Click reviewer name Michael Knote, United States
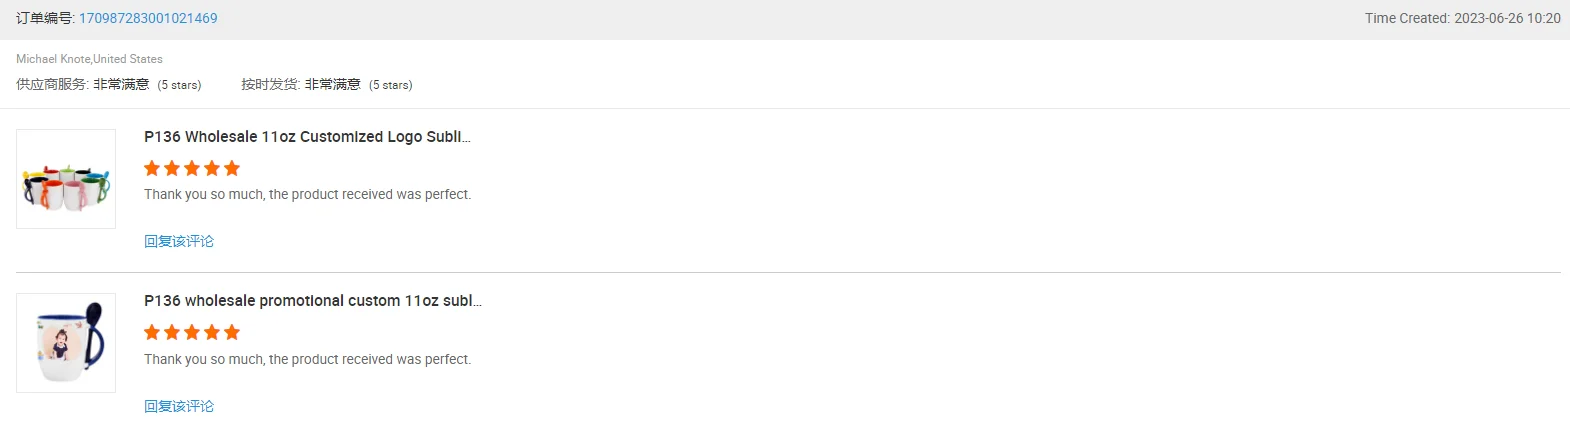 [x=89, y=59]
